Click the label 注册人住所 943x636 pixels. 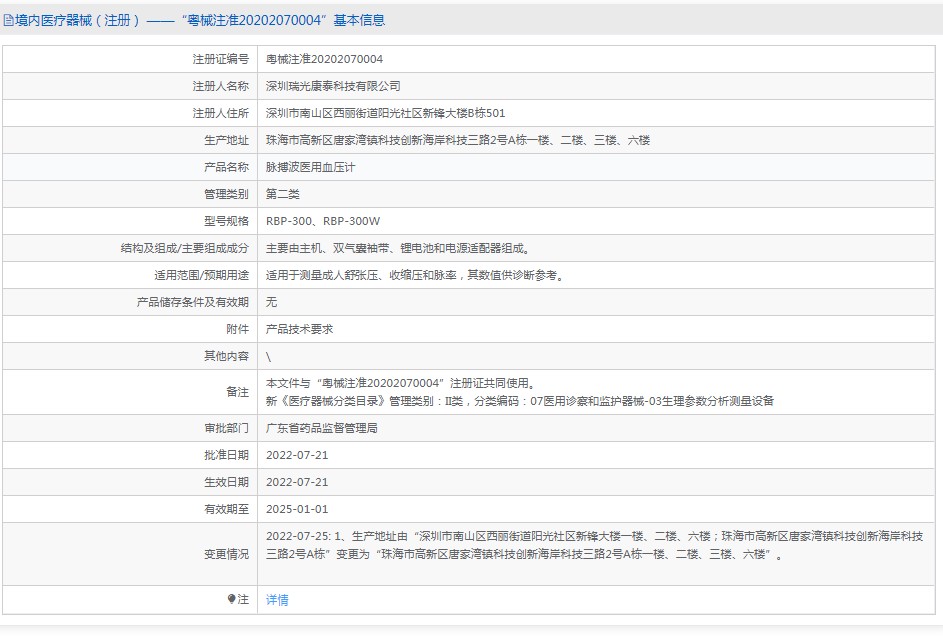pyautogui.click(x=220, y=113)
